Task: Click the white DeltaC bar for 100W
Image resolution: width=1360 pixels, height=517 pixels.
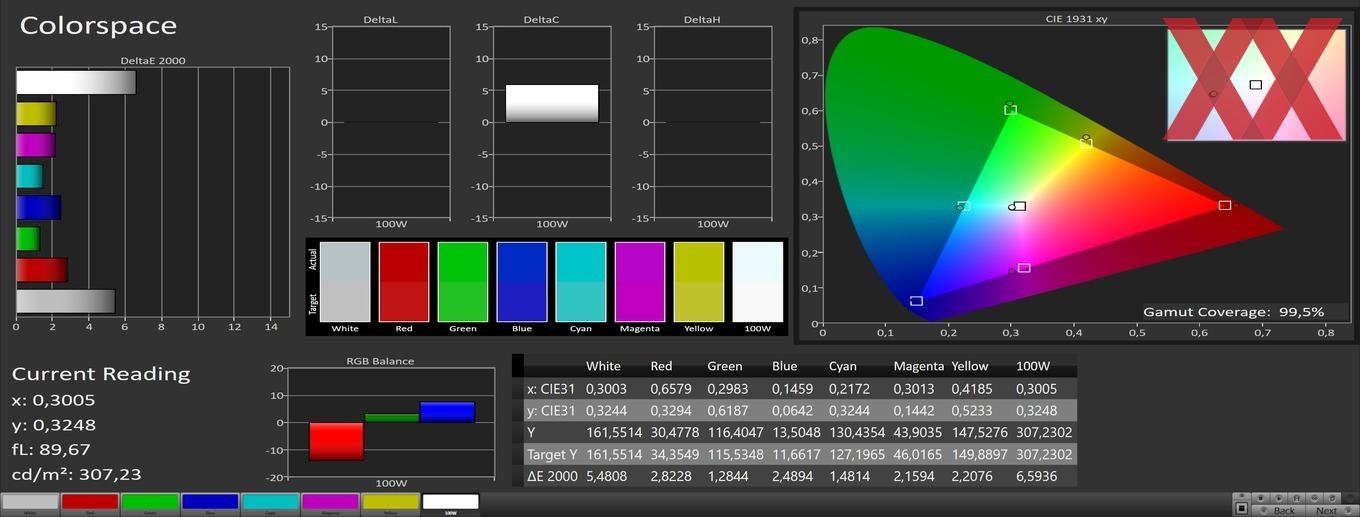Action: 552,103
